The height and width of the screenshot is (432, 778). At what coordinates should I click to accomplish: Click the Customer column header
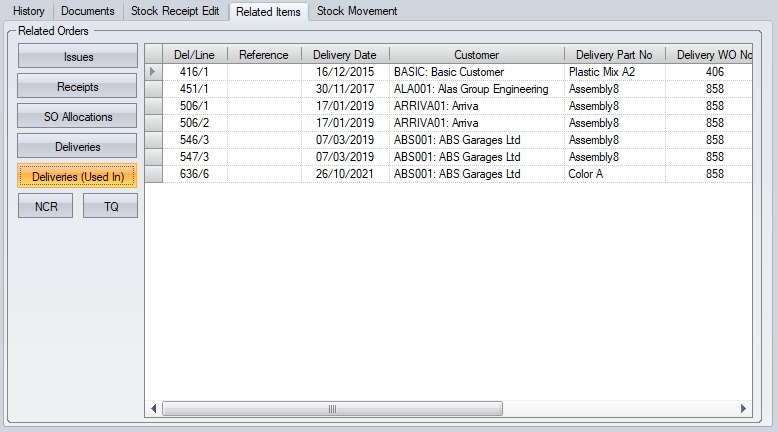click(x=476, y=55)
